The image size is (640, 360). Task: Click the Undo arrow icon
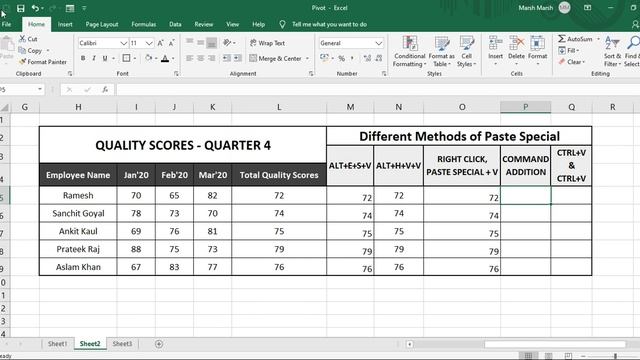(x=36, y=8)
